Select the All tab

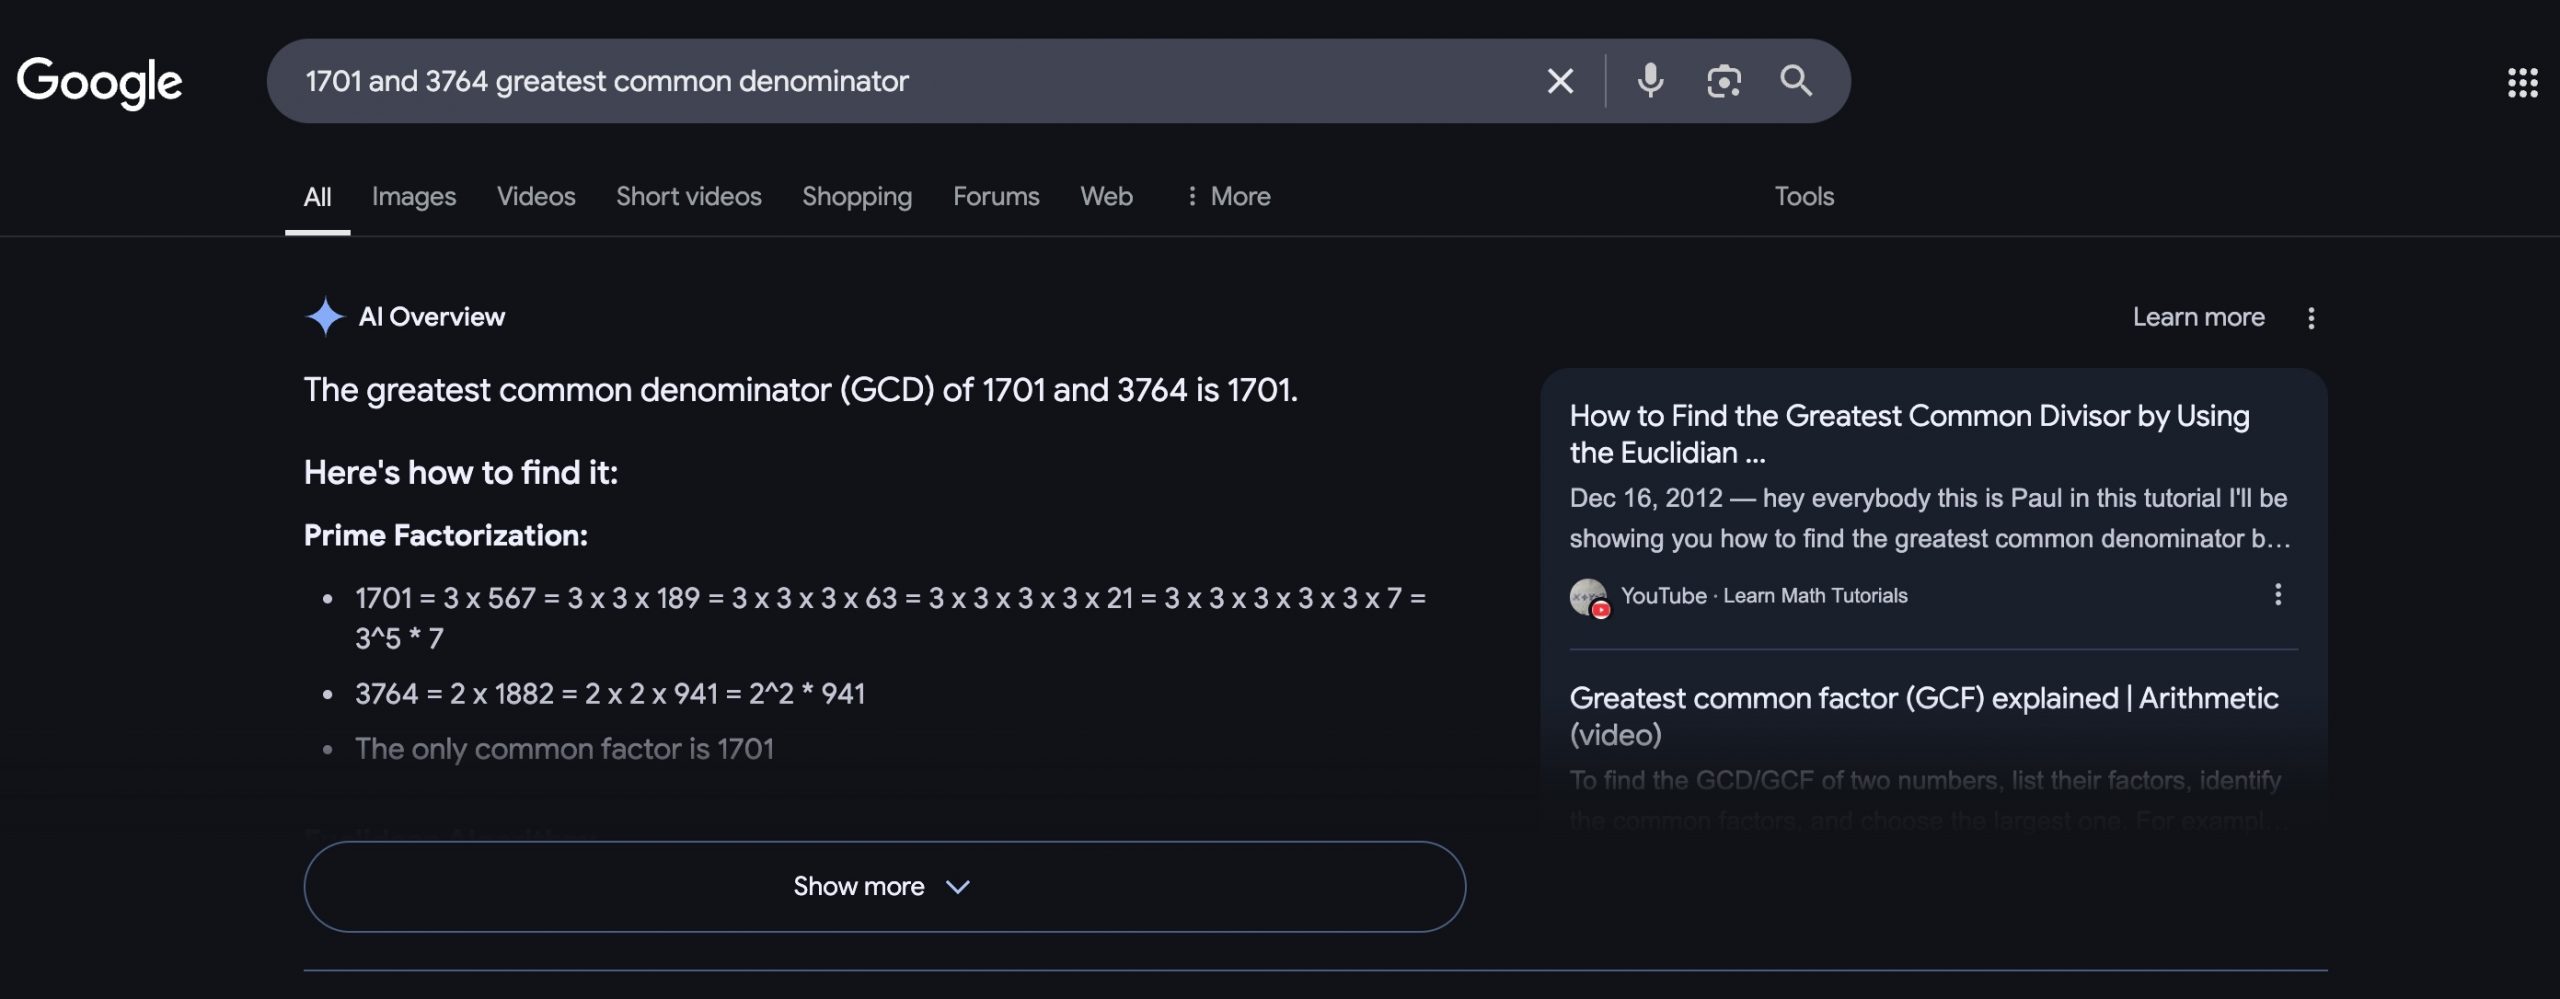point(317,197)
